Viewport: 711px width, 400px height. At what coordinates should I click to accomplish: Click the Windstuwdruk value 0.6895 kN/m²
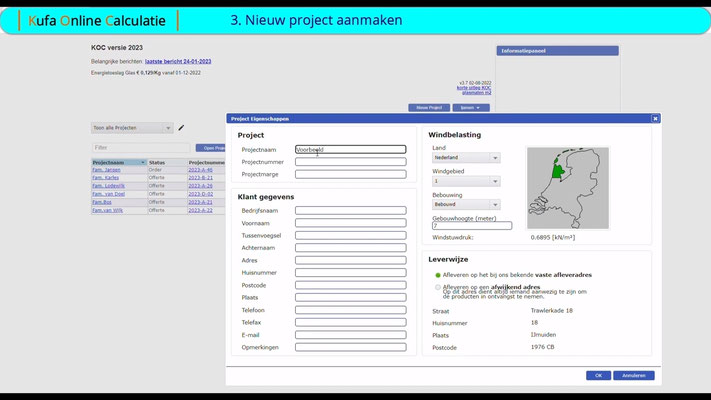coord(553,237)
